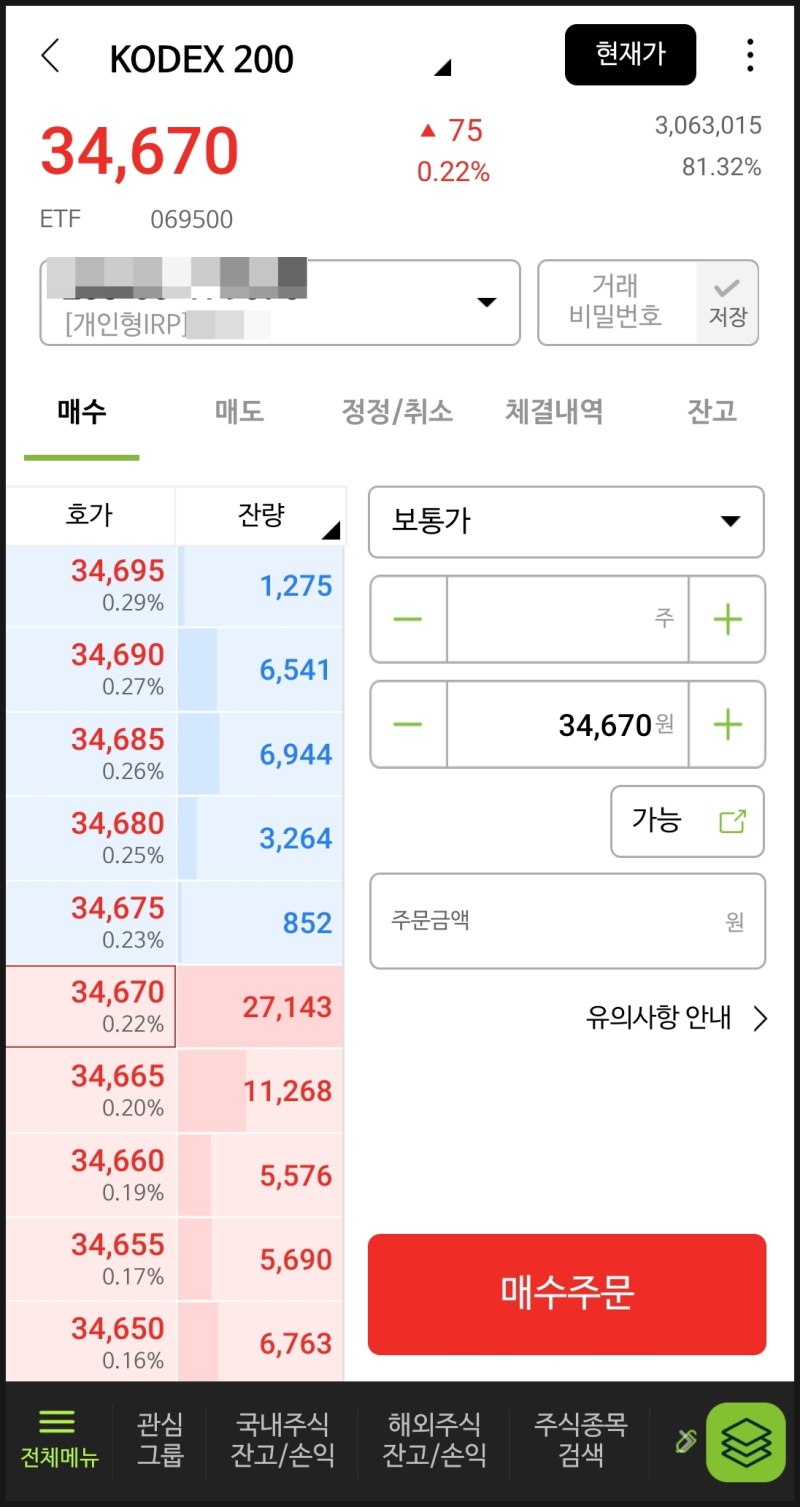The image size is (800, 1507).
Task: Tap the green layers icon bottom right corner
Action: point(745,1441)
